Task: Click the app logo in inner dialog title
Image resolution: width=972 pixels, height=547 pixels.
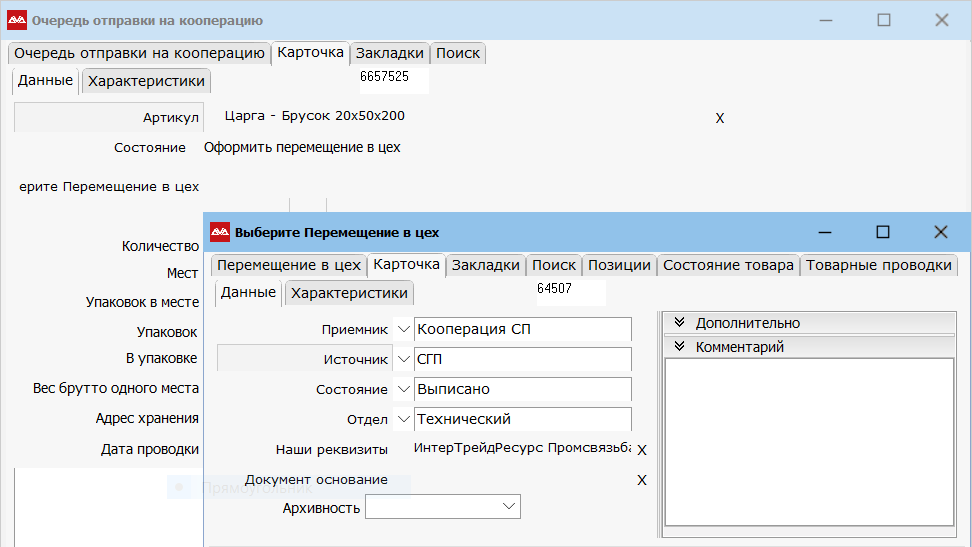Action: pos(220,232)
